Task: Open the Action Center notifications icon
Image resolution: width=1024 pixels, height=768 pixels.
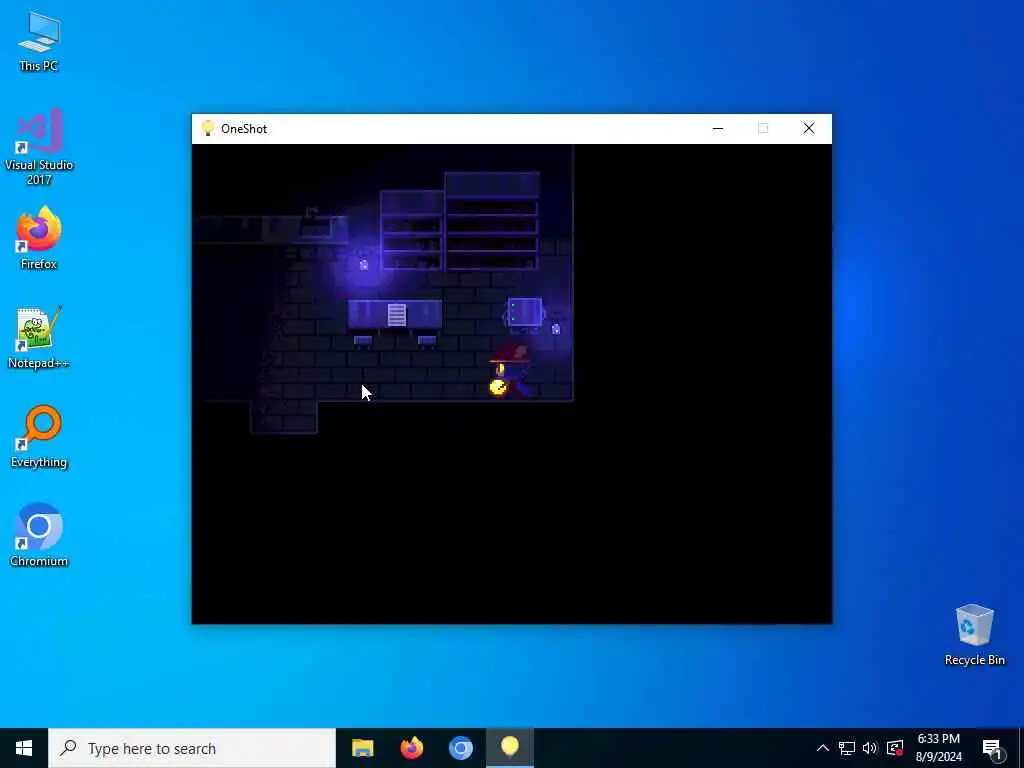Action: tap(992, 748)
